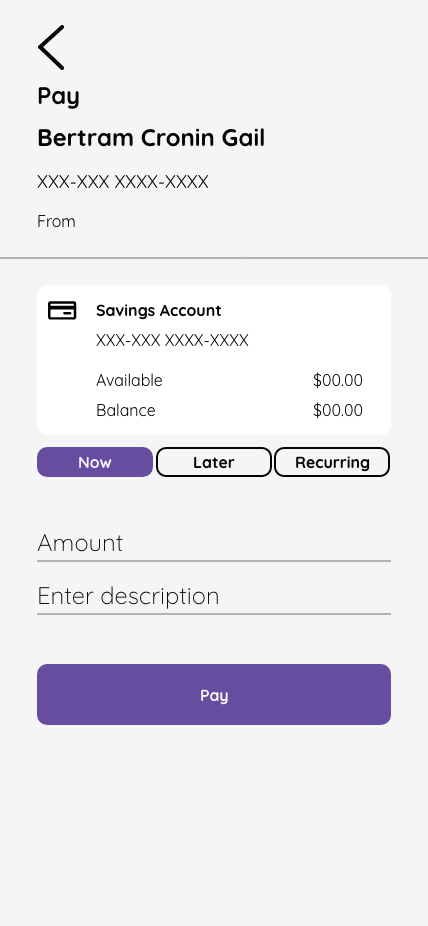Image resolution: width=428 pixels, height=926 pixels.
Task: Focus the Amount input field
Action: coord(214,543)
